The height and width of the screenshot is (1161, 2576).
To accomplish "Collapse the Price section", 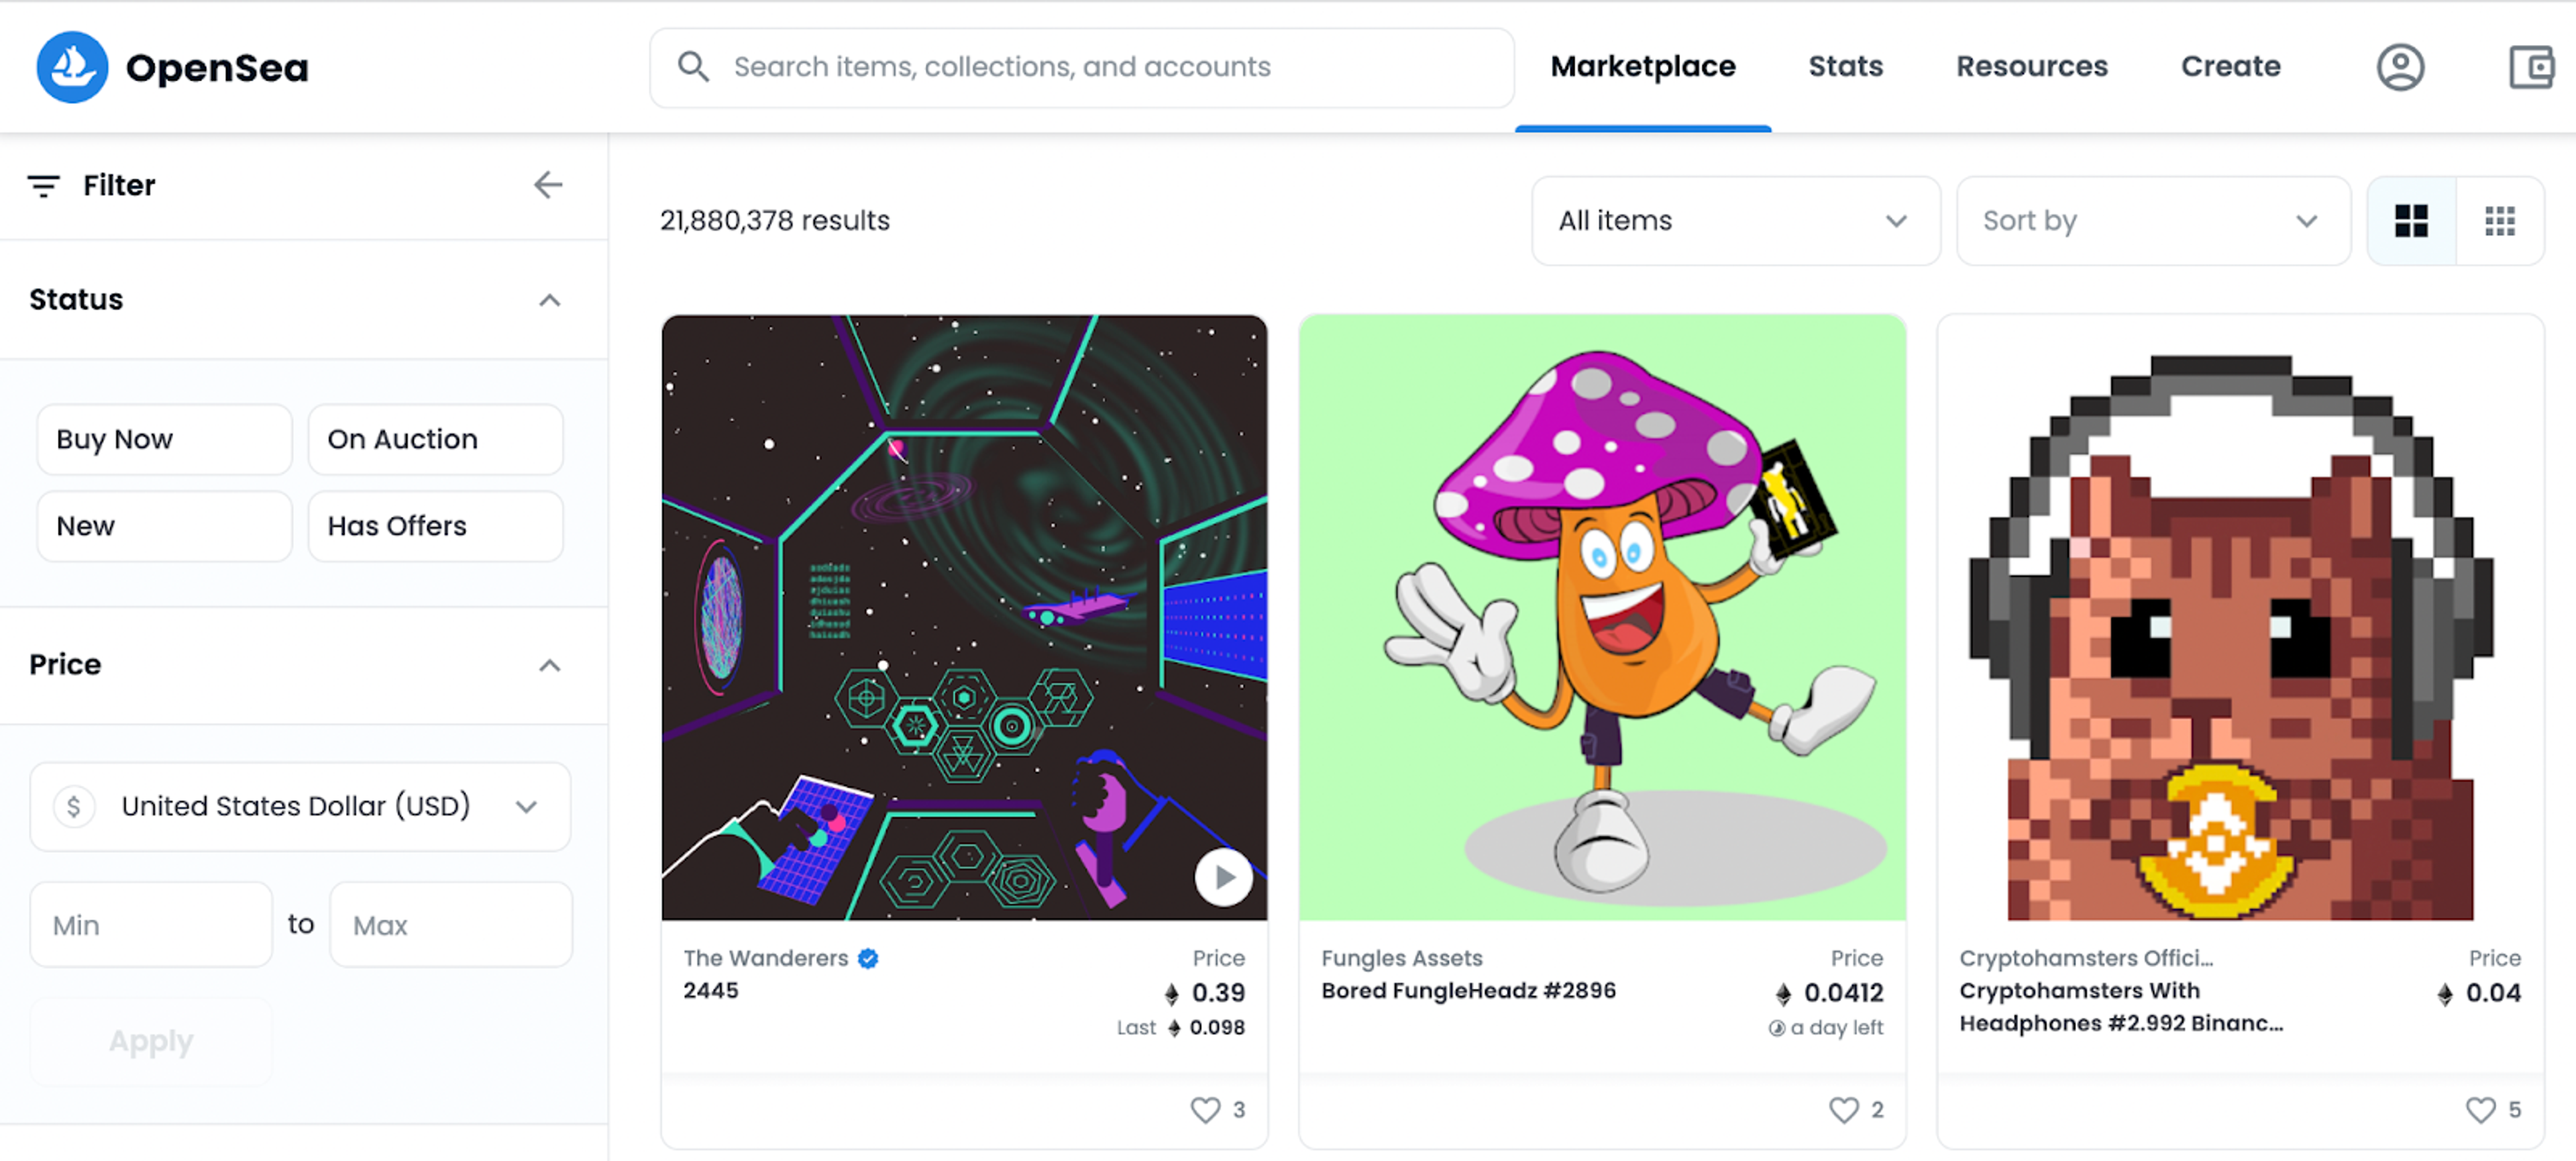I will point(549,665).
